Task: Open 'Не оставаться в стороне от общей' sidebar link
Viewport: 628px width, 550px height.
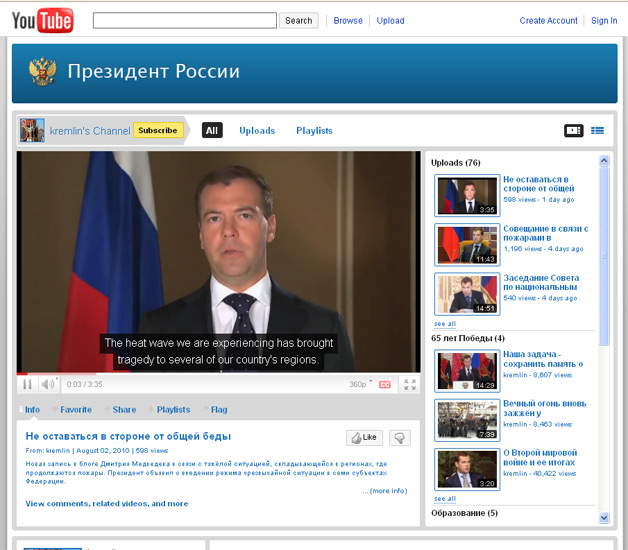Action: coord(539,184)
